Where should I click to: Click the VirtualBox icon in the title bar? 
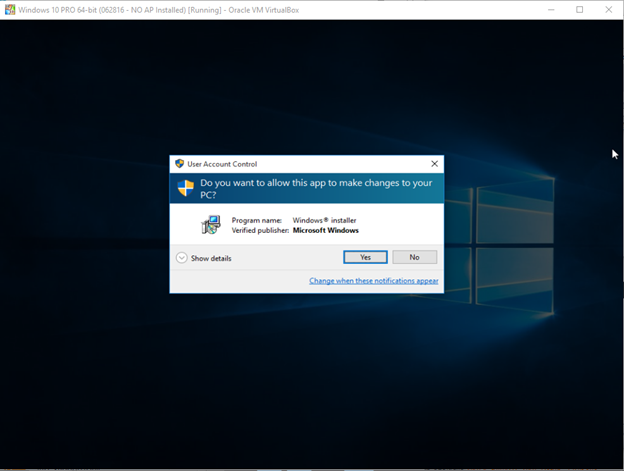(9, 9)
